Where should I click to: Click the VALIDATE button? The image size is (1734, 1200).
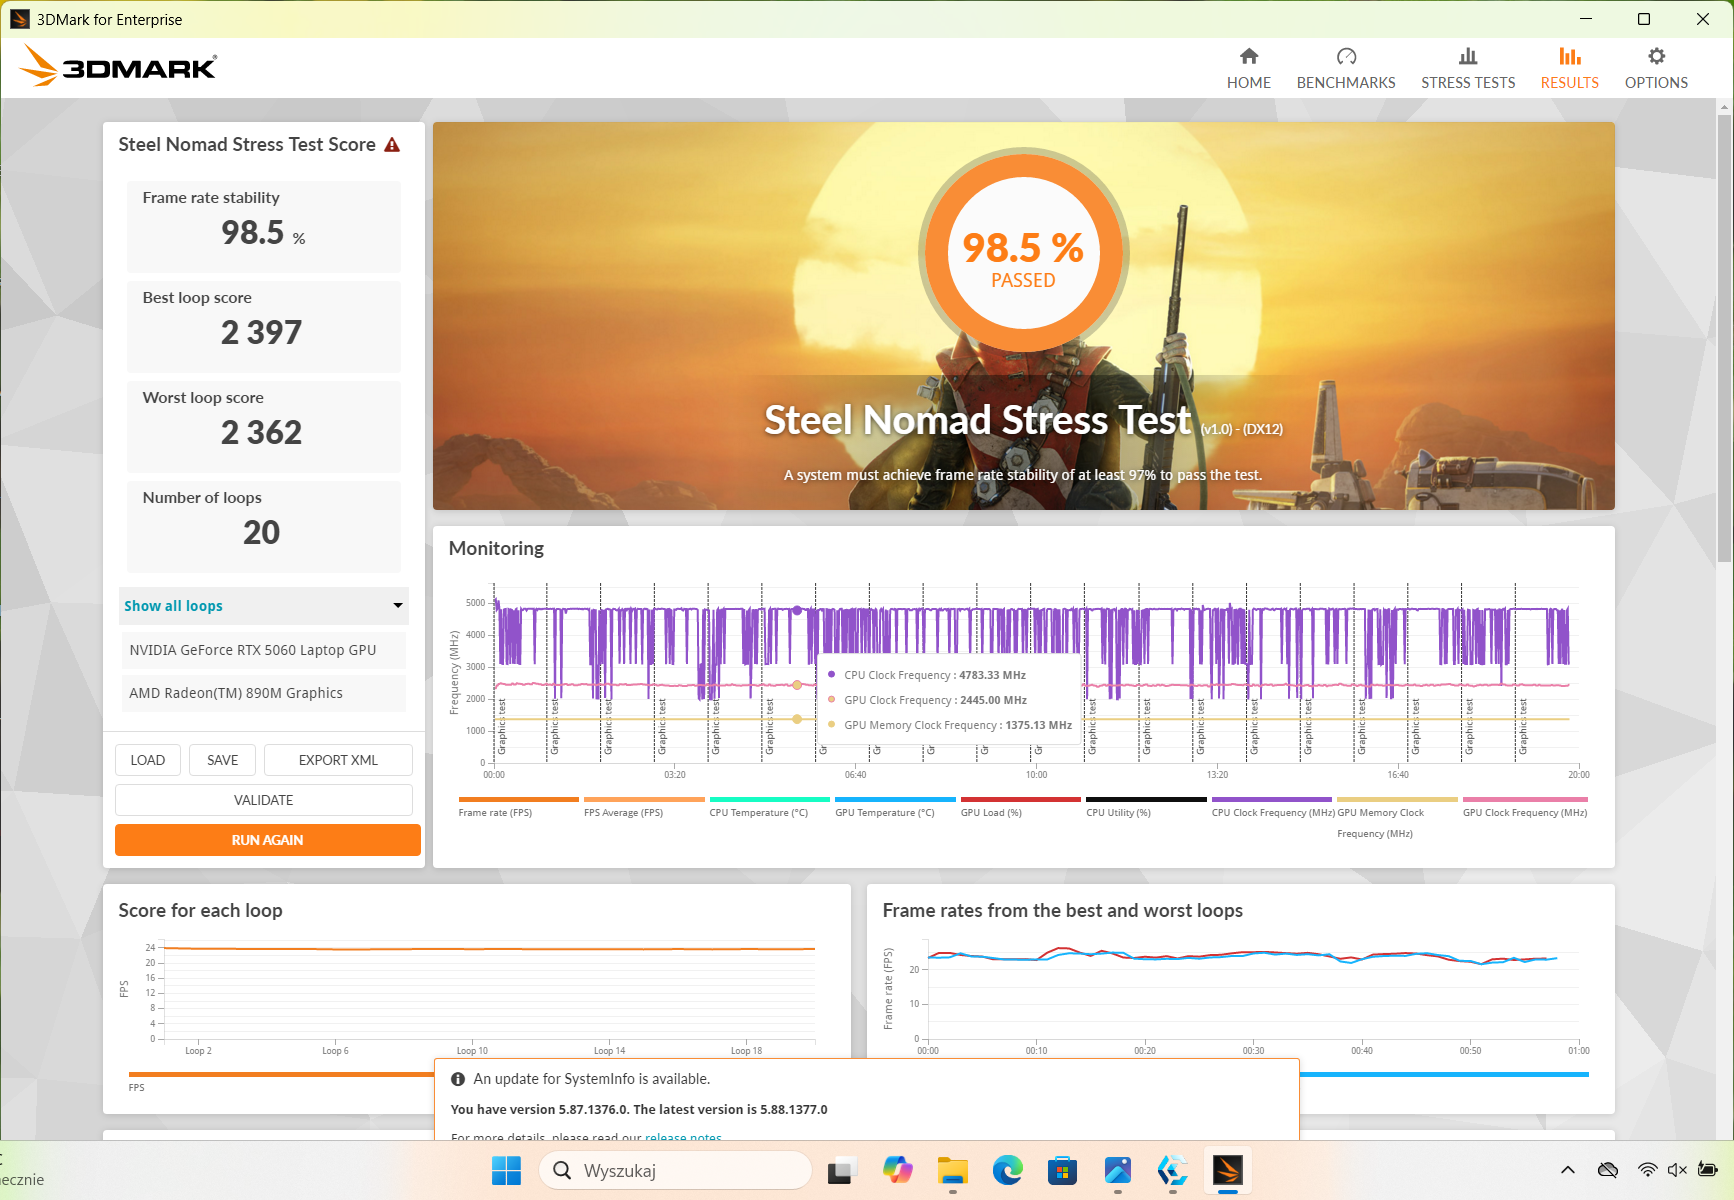coord(264,800)
